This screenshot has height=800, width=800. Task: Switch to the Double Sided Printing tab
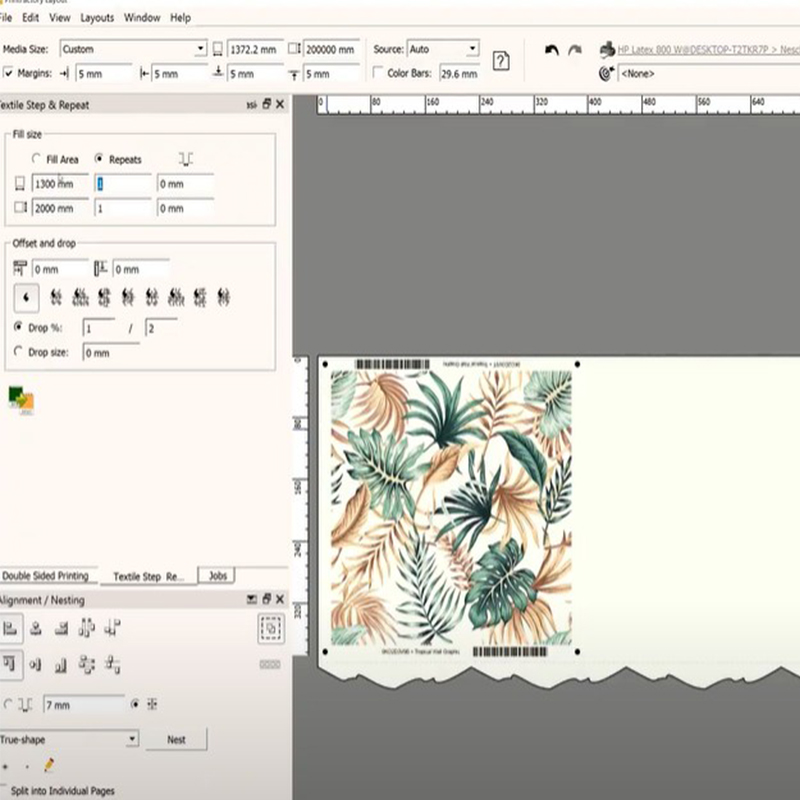coord(46,576)
